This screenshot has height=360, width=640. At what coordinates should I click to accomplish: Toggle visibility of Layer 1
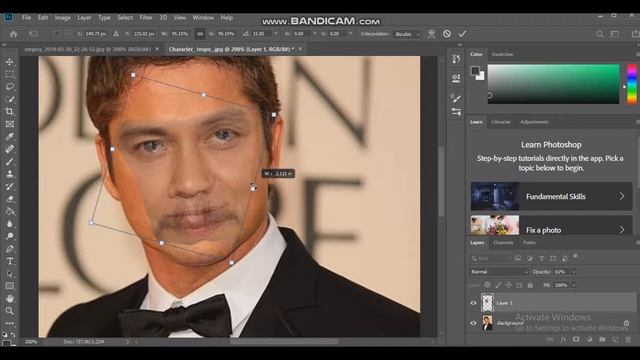[473, 303]
